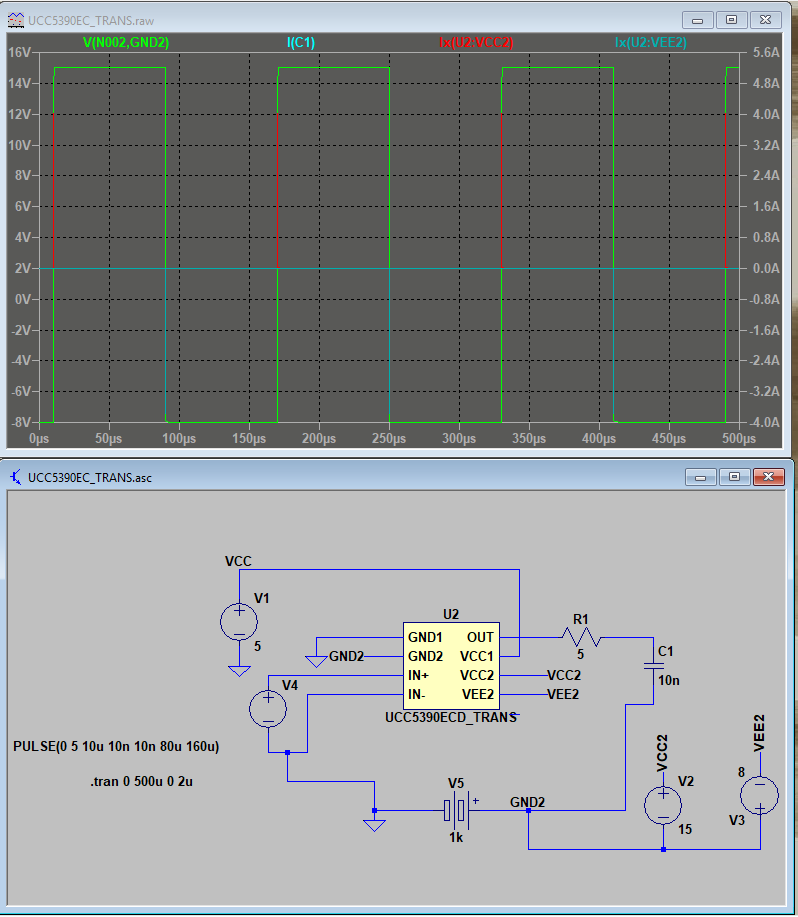Click the waveform window title icon

click(x=16, y=20)
